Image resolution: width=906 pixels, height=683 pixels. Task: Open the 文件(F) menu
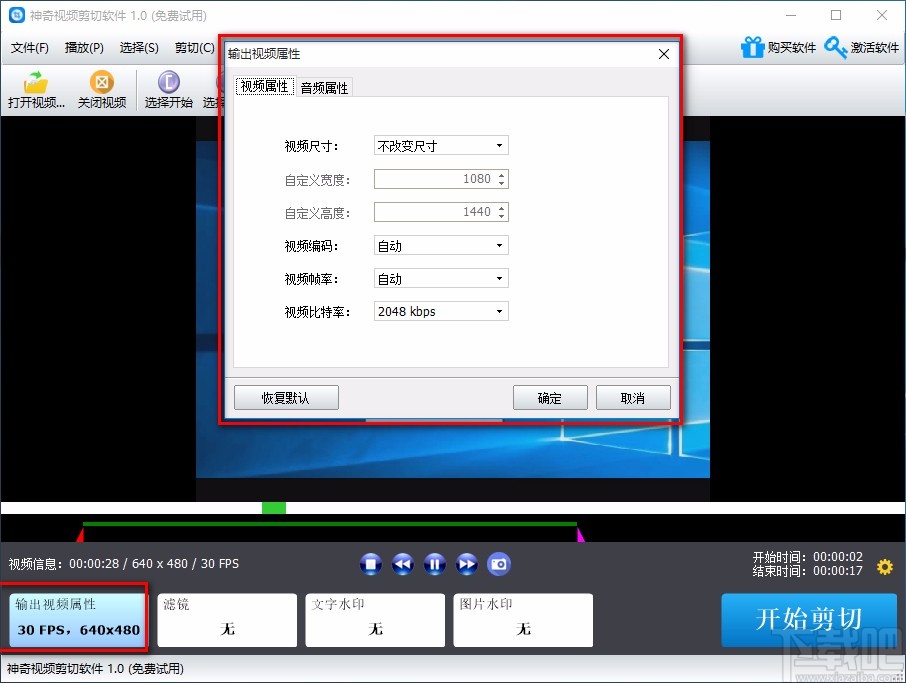29,47
